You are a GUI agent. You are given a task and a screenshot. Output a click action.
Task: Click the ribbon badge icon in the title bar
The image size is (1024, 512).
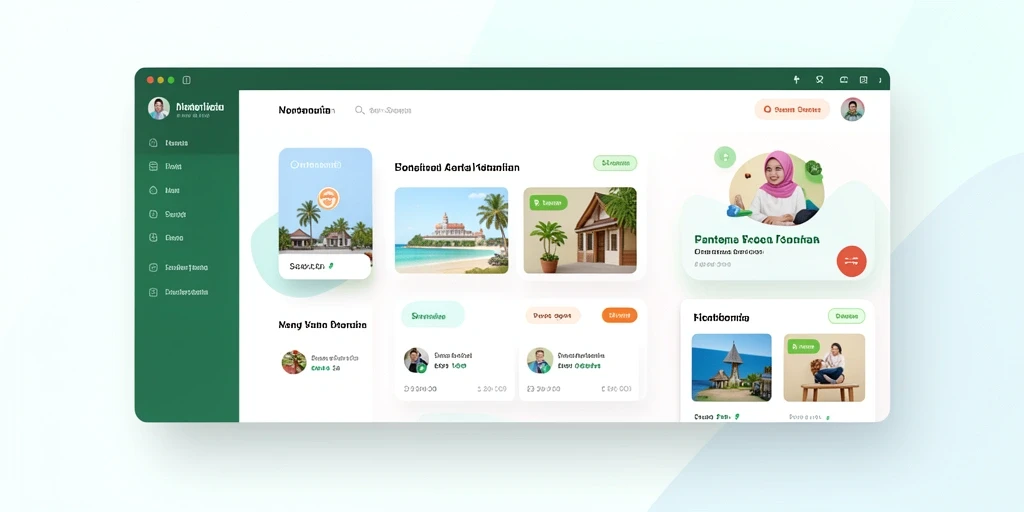pos(820,80)
